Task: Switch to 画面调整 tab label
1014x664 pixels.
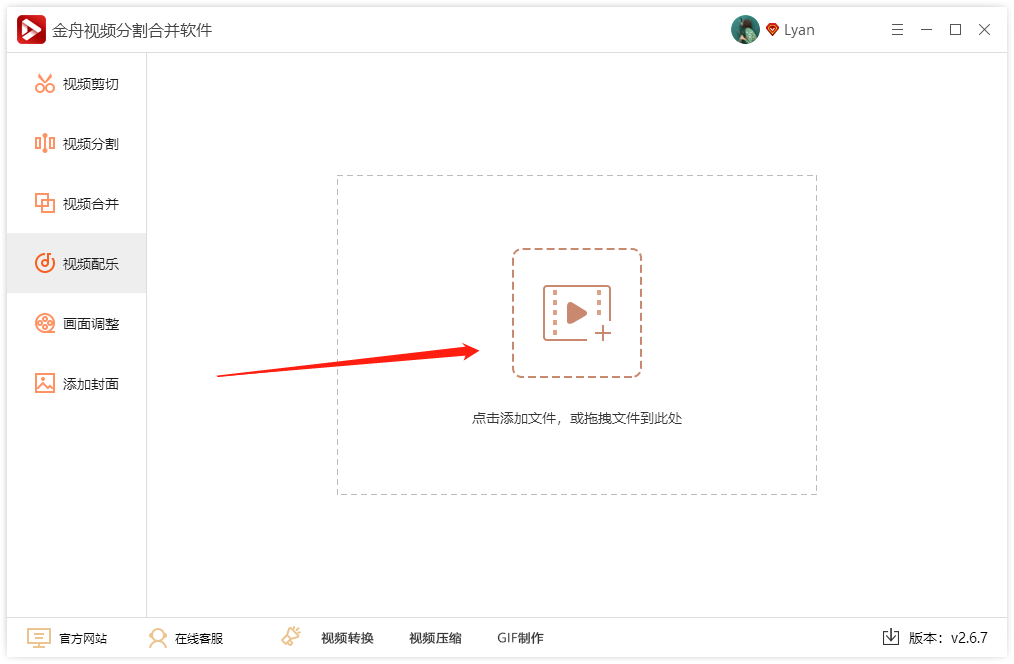Action: (x=91, y=324)
